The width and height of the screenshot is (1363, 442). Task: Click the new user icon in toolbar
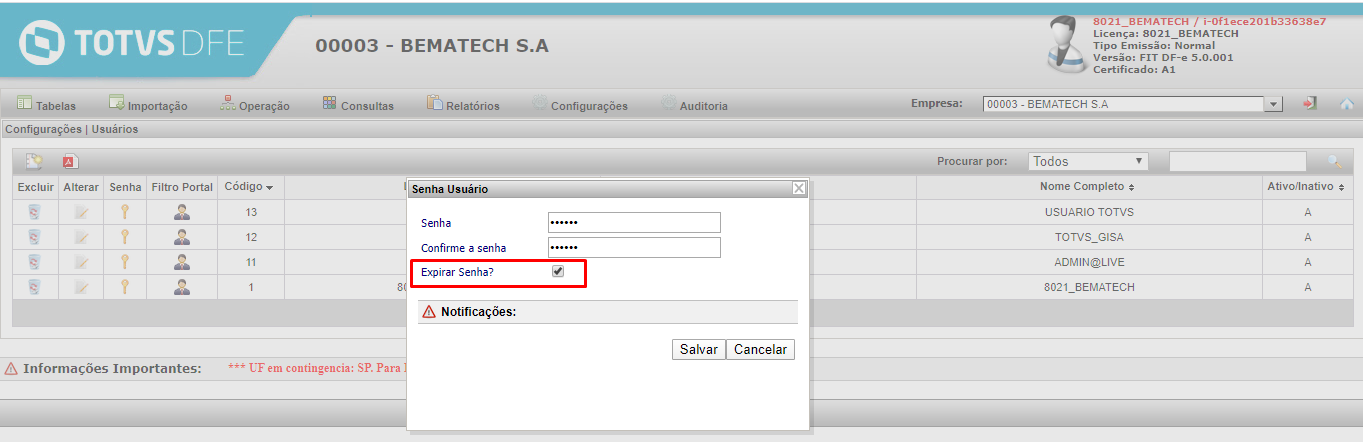(35, 161)
